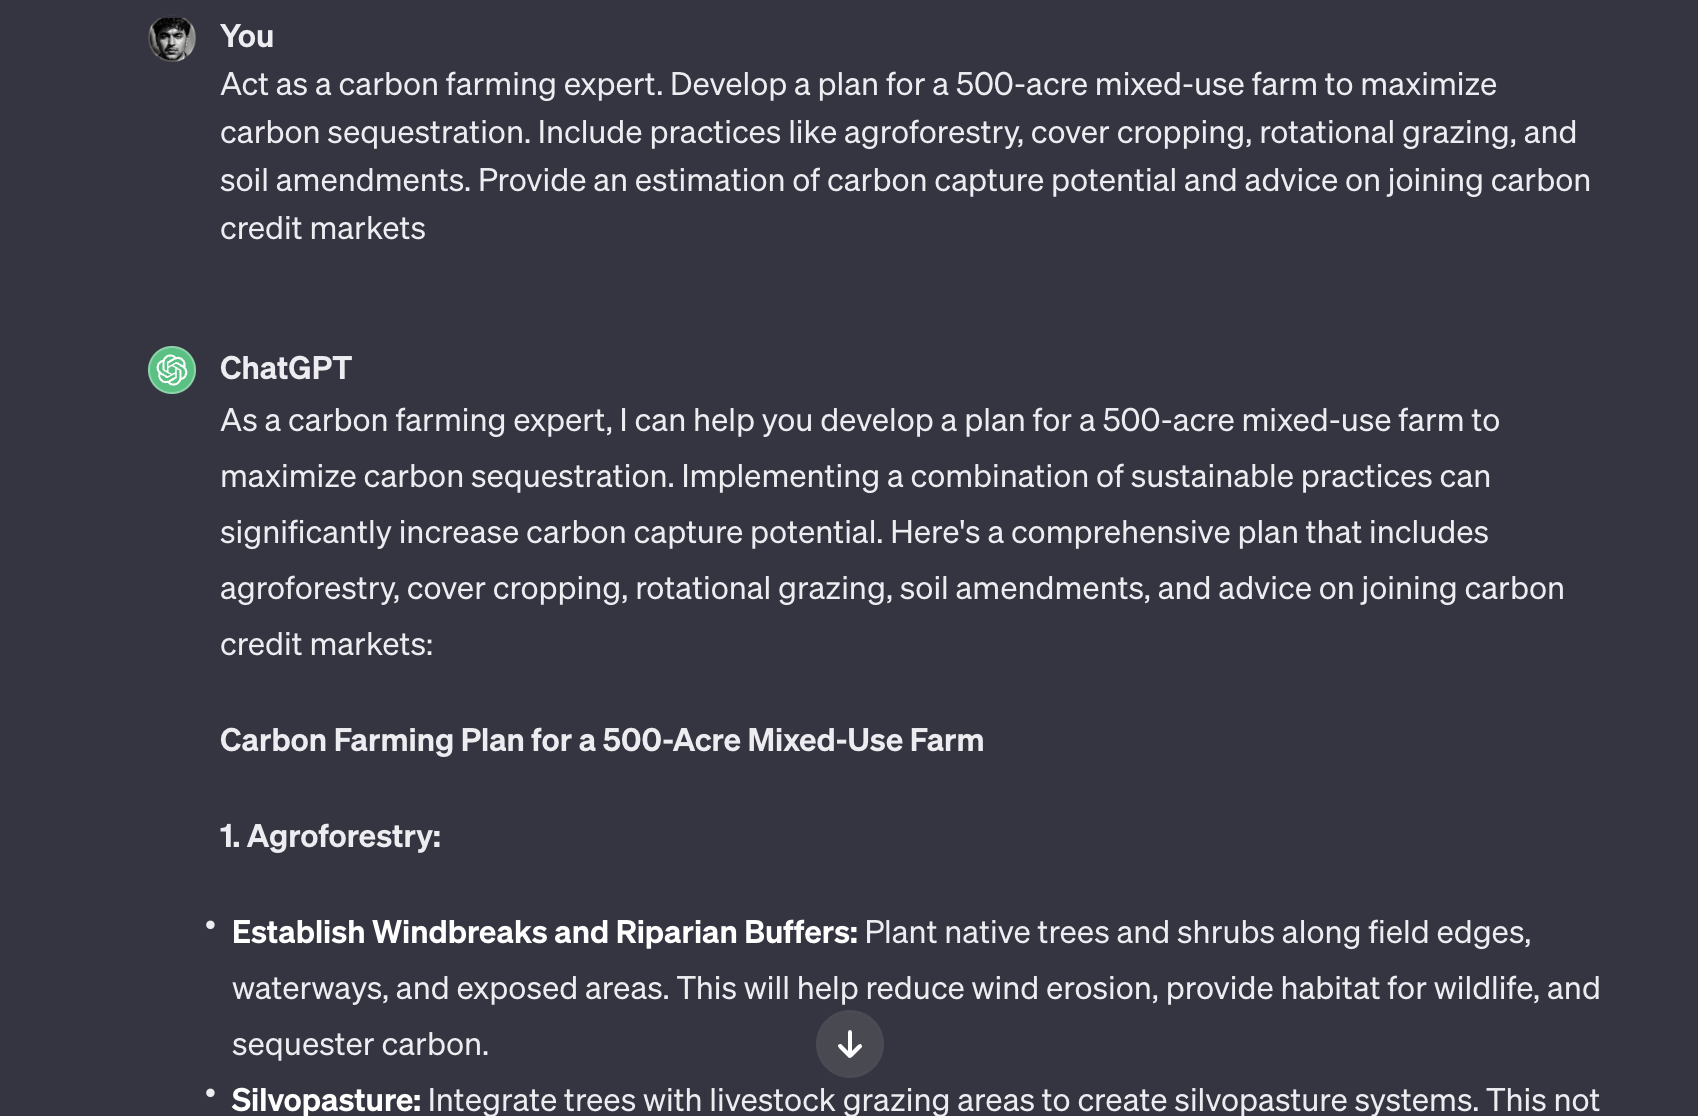The image size is (1698, 1116).
Task: Click Establish Windbreaks and Riparian Buffers text
Action: tap(544, 931)
